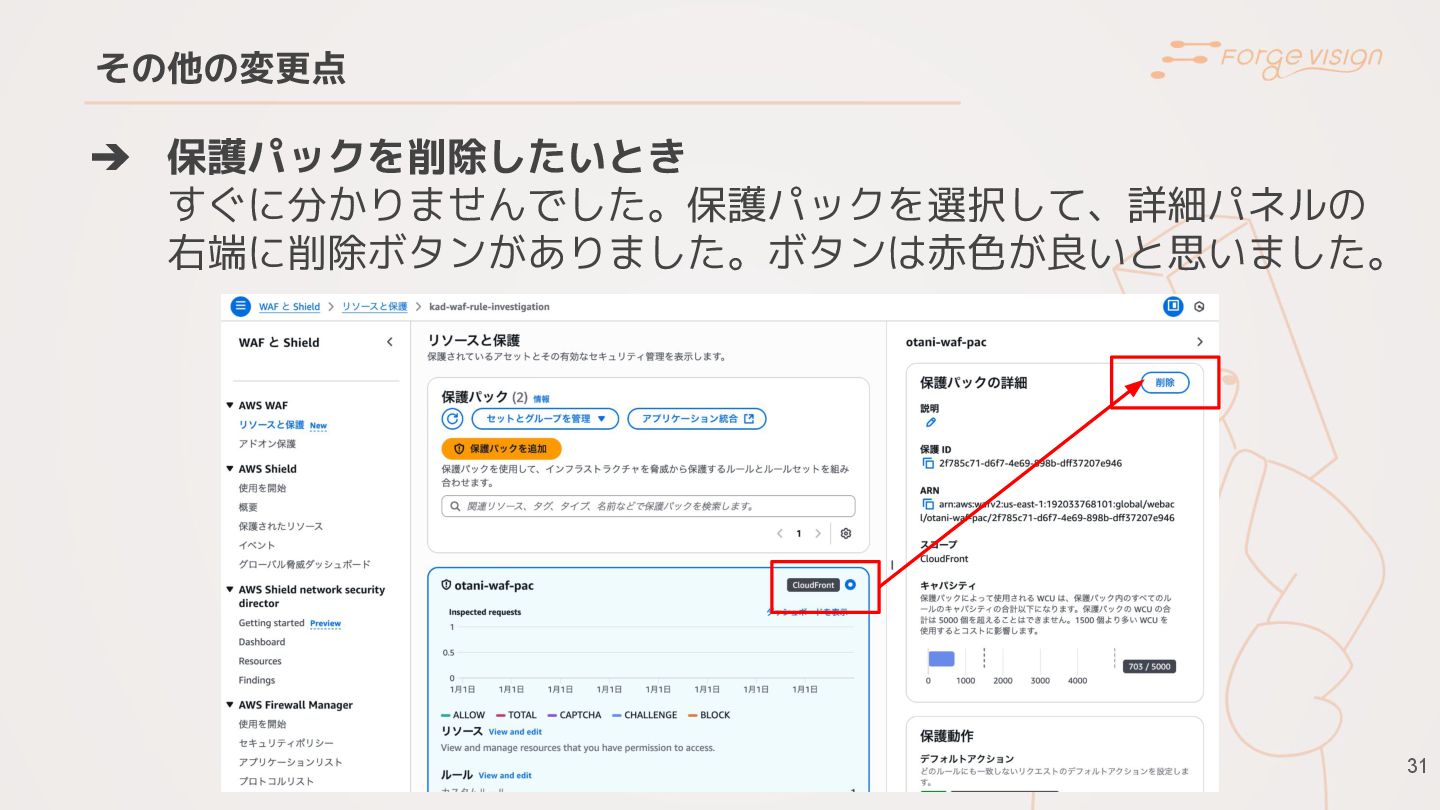Collapse the otani-waf-pac detail panel chevron
This screenshot has width=1440, height=810.
(1199, 342)
